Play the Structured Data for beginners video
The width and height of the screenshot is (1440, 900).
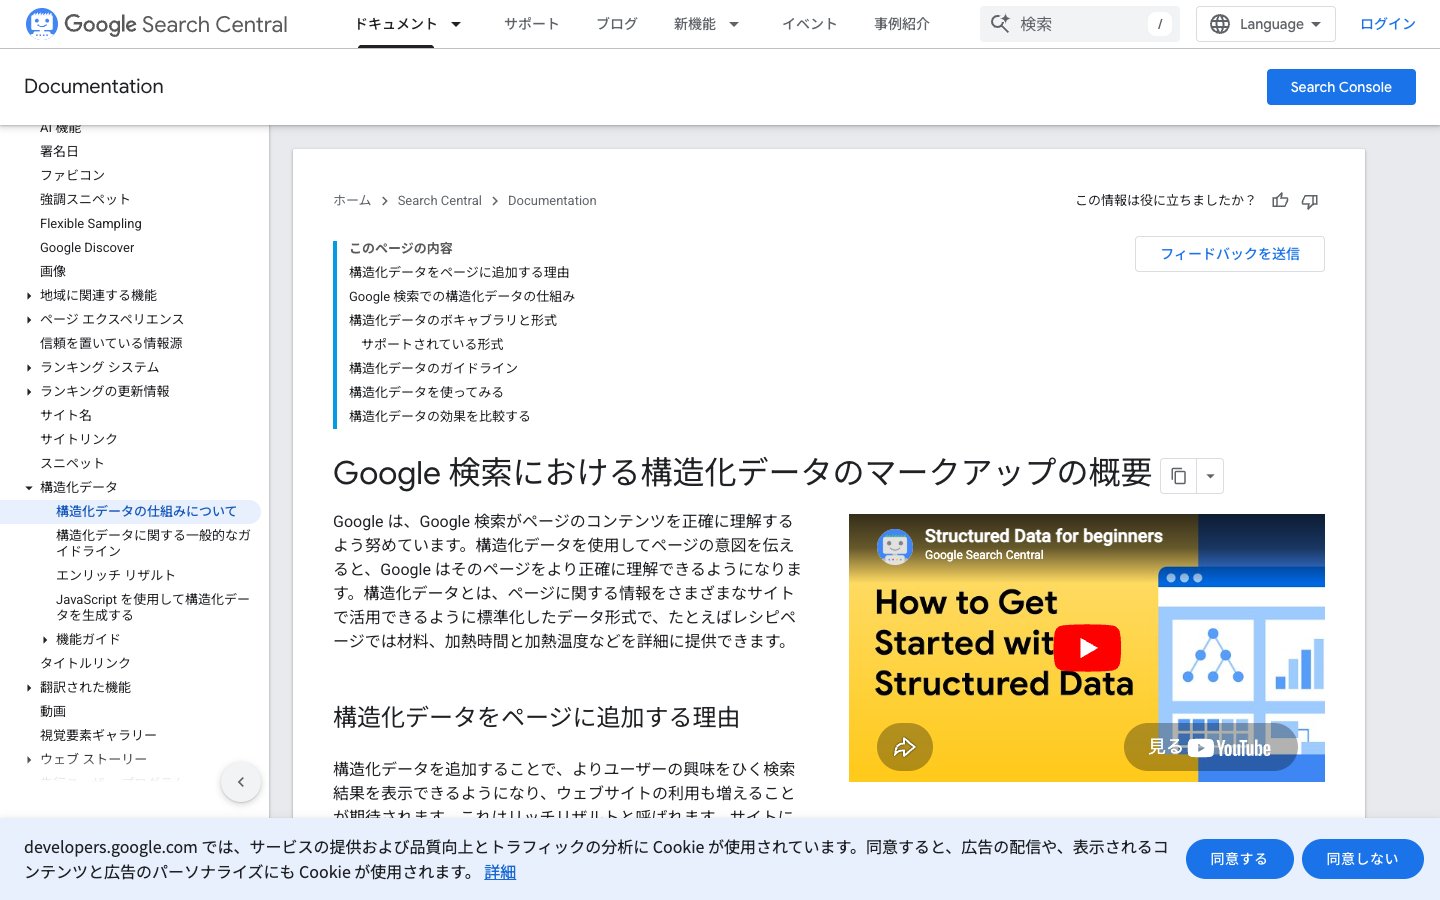click(1087, 648)
